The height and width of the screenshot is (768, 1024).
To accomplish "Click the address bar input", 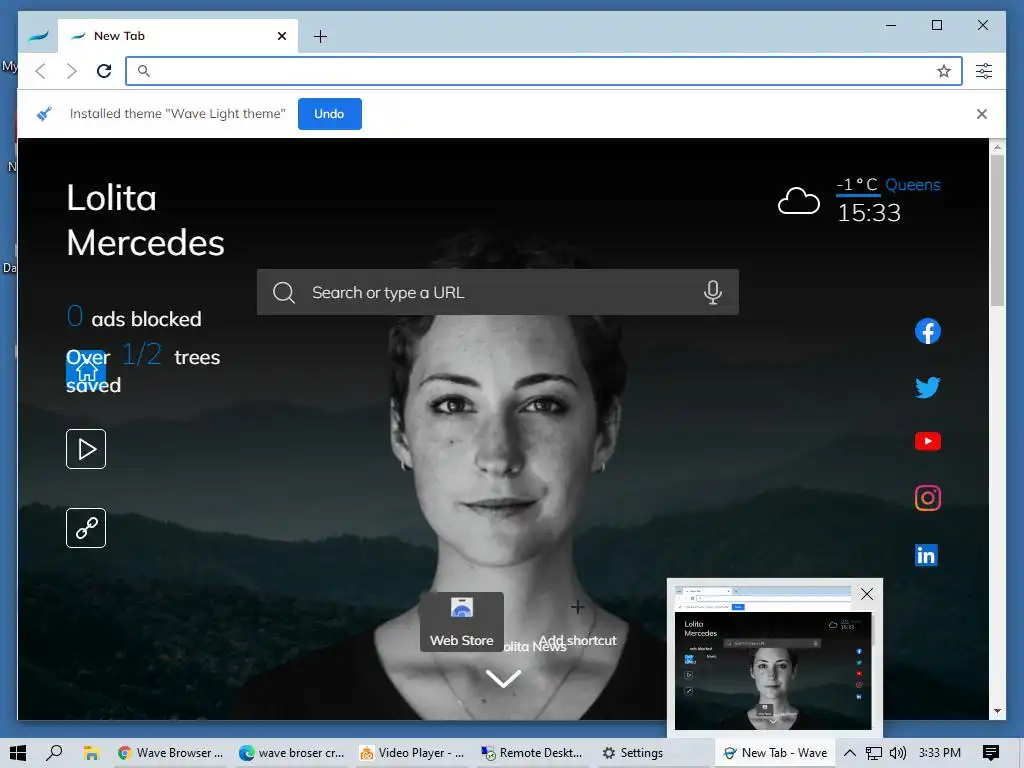I will 543,71.
